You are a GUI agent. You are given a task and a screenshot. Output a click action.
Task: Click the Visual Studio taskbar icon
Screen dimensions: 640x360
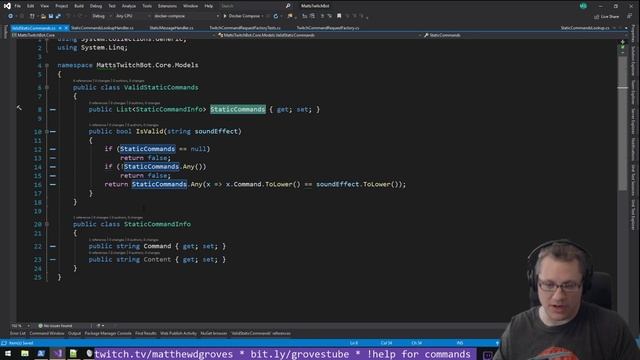pyautogui.click(x=57, y=353)
